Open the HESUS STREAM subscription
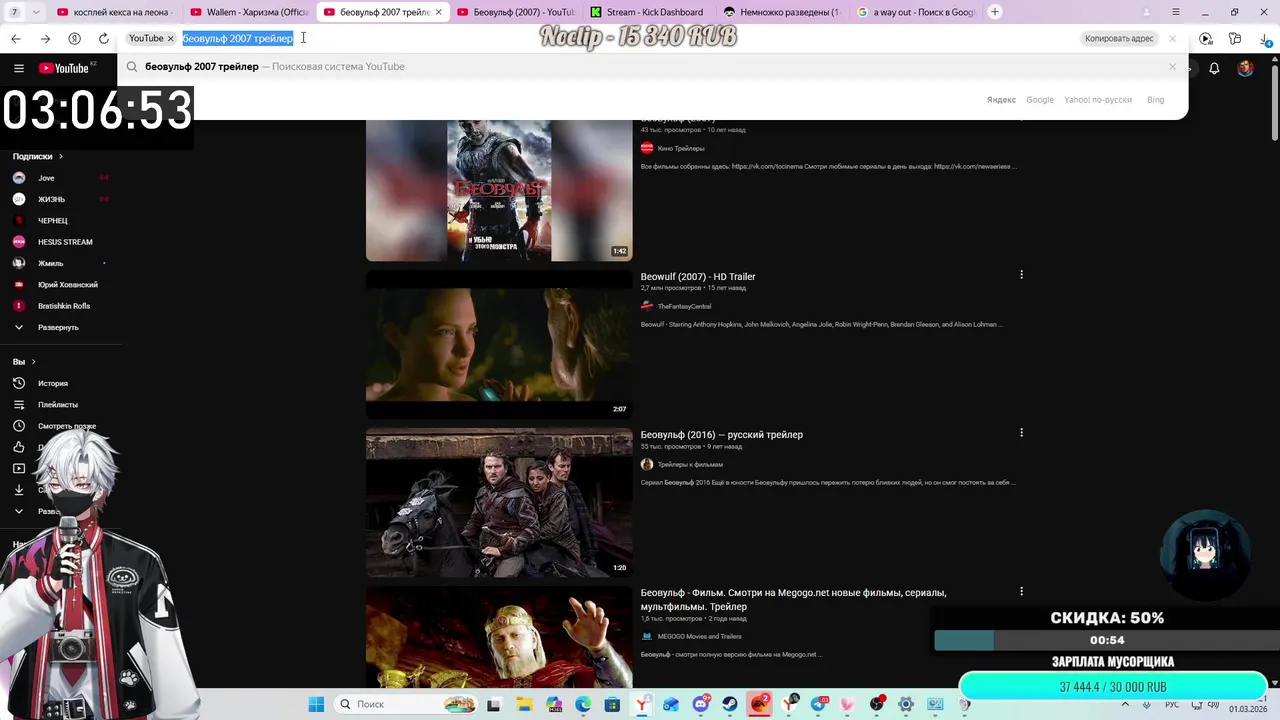This screenshot has width=1280, height=720. coord(65,242)
